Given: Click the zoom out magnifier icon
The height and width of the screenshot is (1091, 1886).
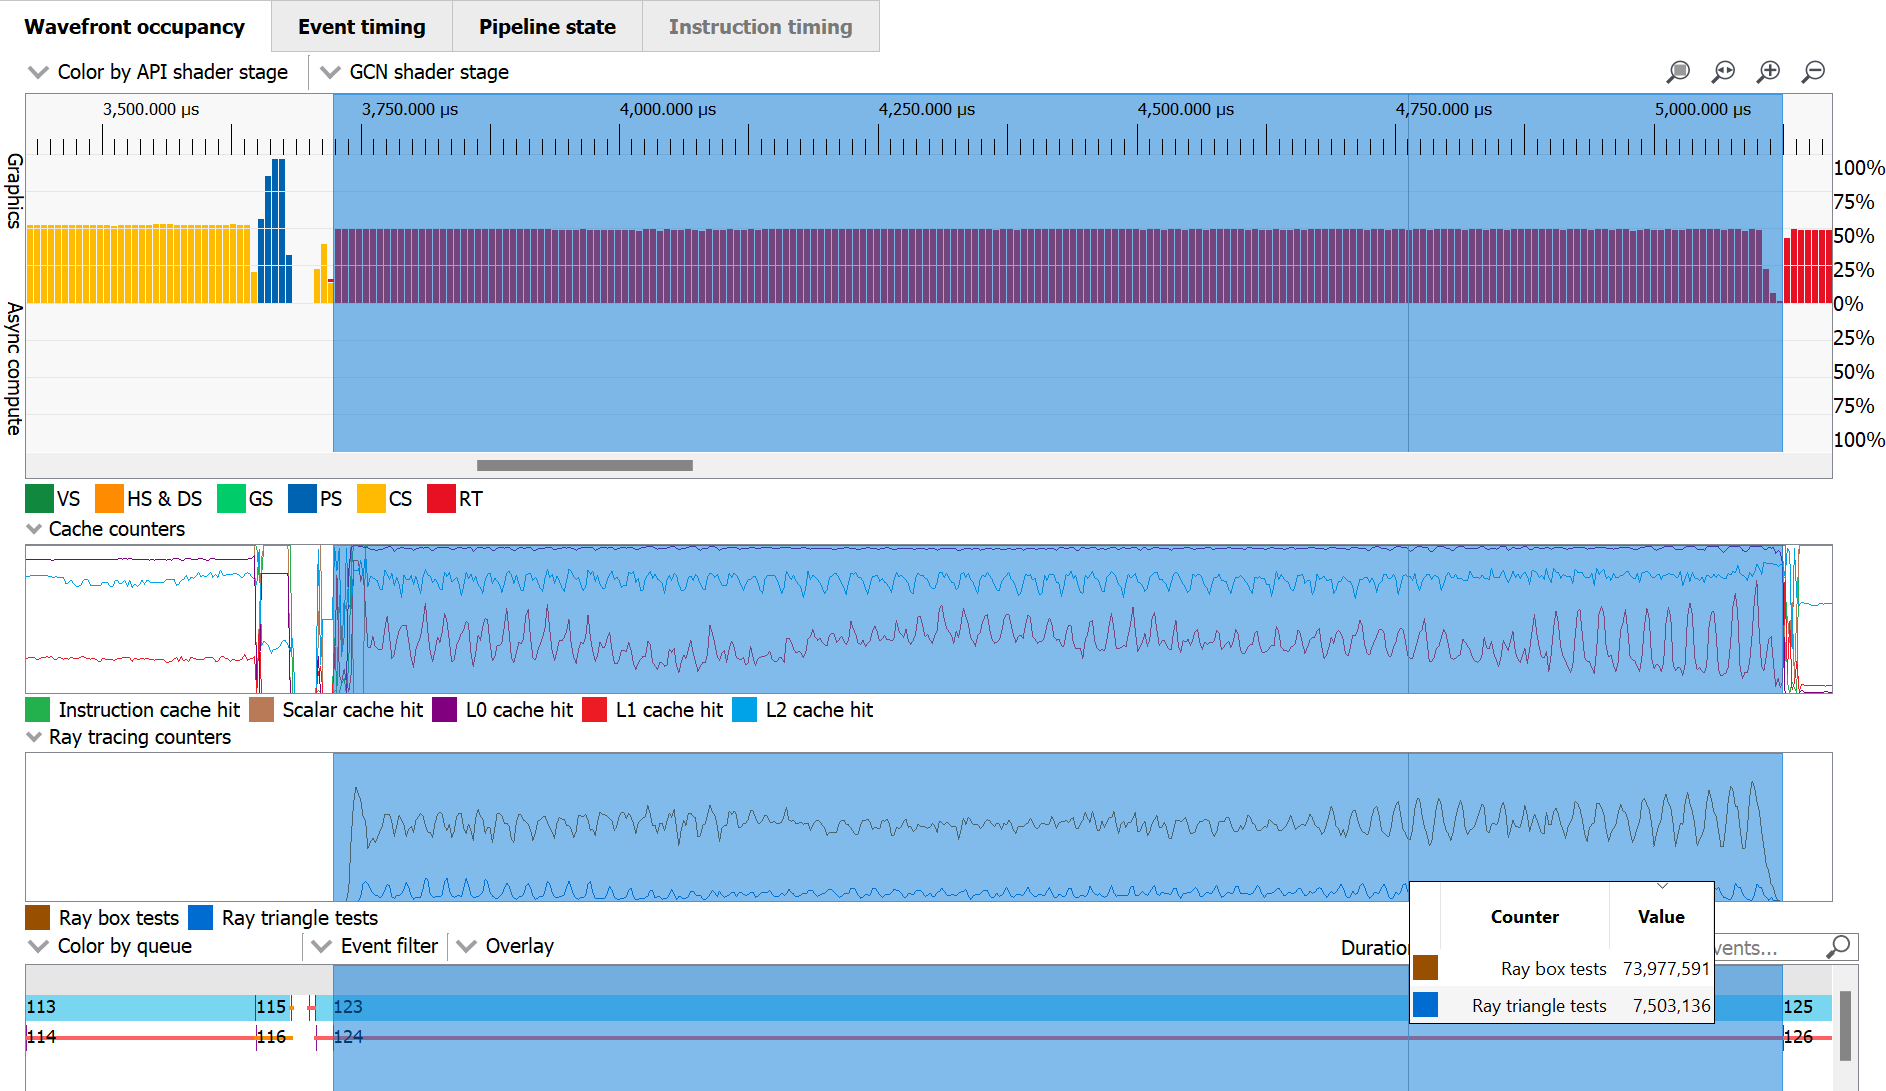Looking at the screenshot, I should pos(1813,72).
